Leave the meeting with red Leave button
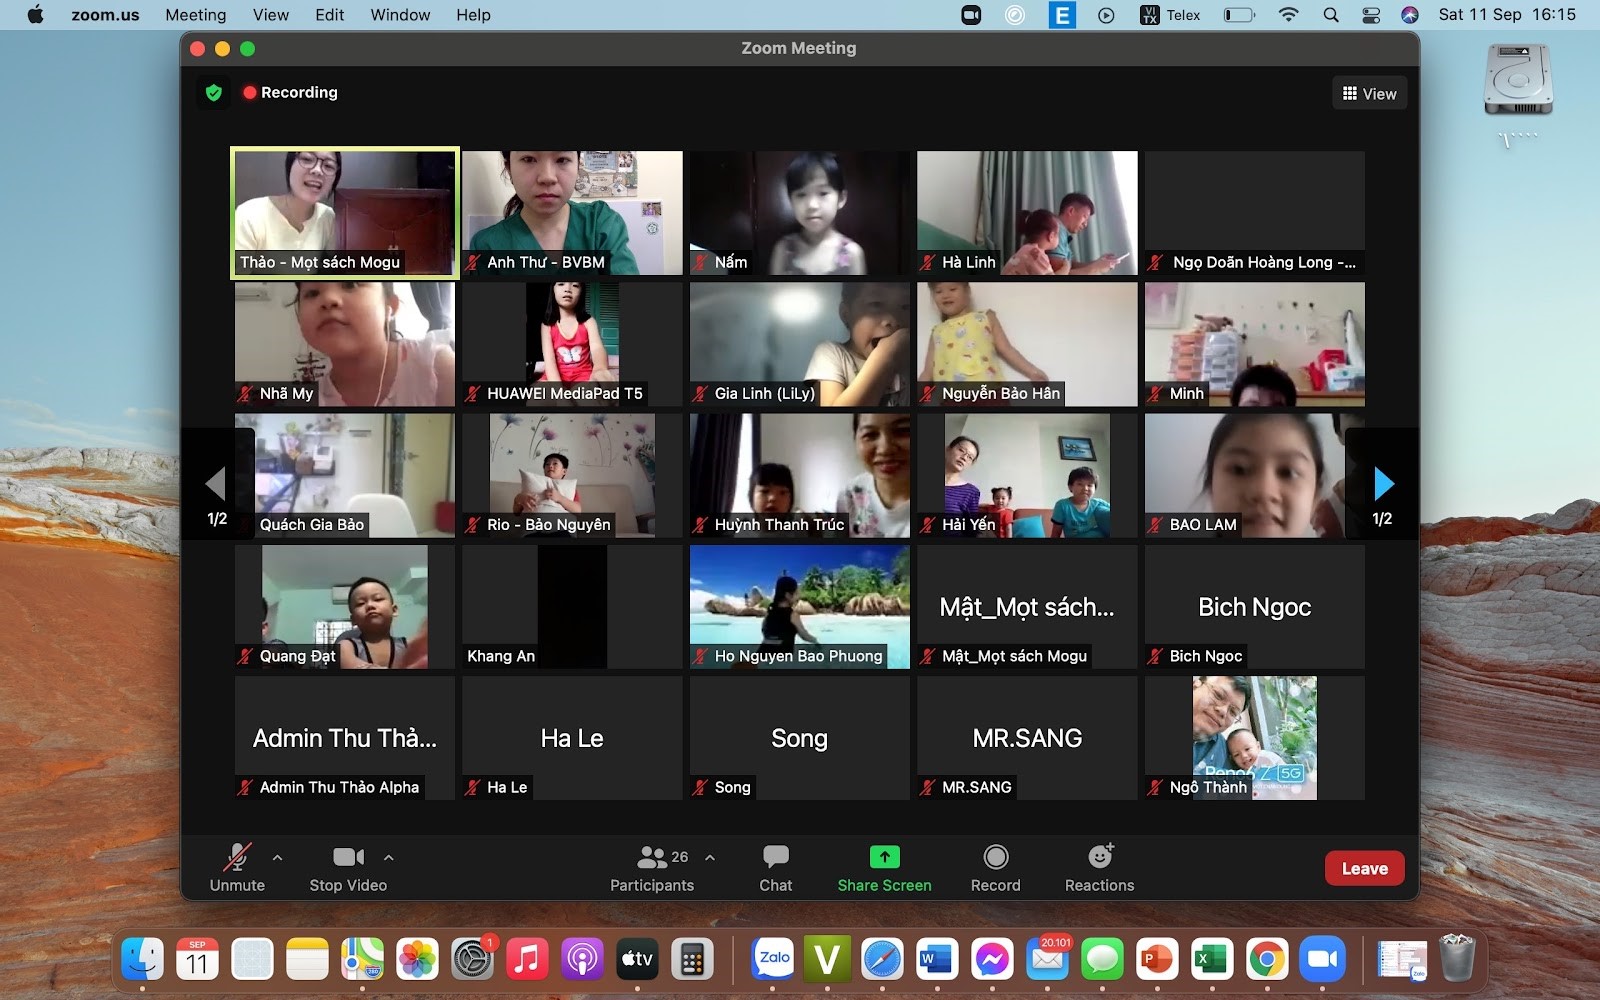1600x1000 pixels. pyautogui.click(x=1364, y=868)
